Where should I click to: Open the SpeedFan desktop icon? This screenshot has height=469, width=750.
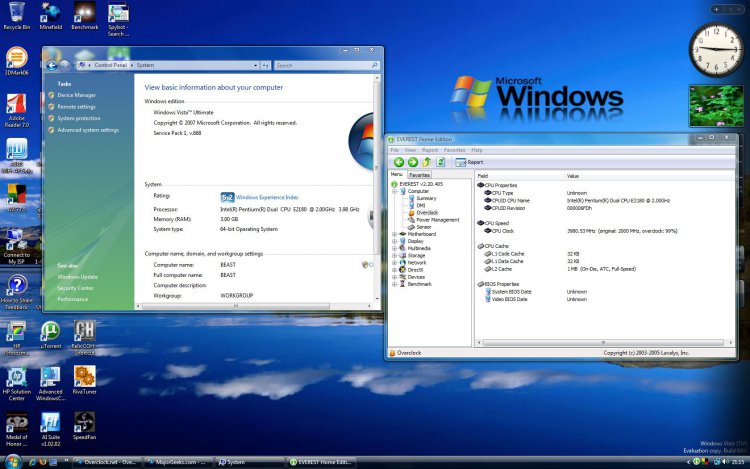(85, 426)
